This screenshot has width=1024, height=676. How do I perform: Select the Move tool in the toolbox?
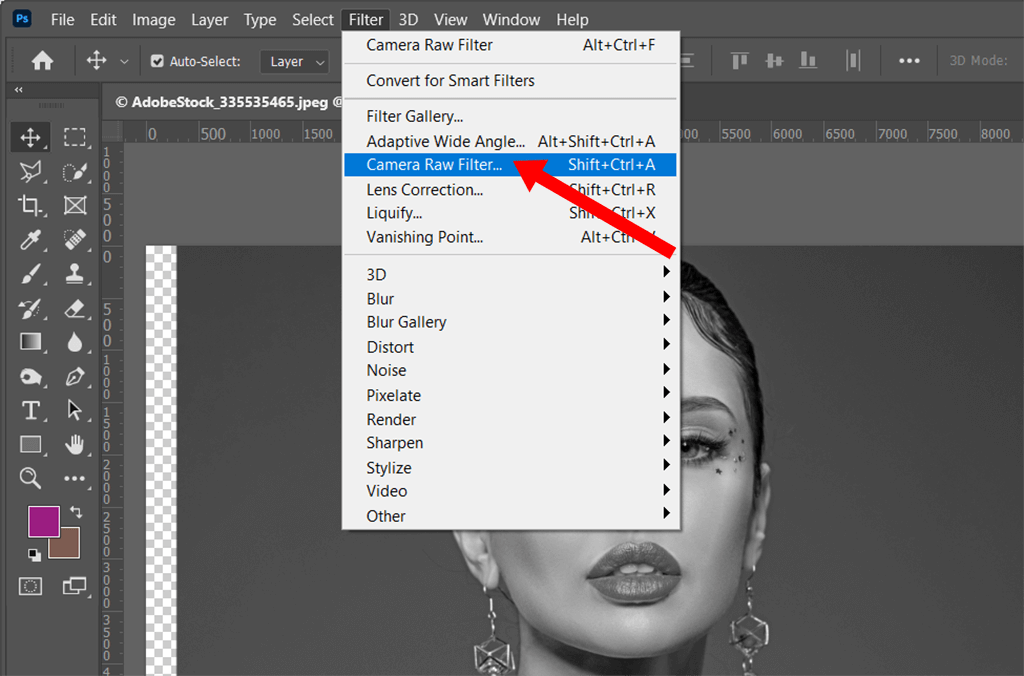[30, 138]
